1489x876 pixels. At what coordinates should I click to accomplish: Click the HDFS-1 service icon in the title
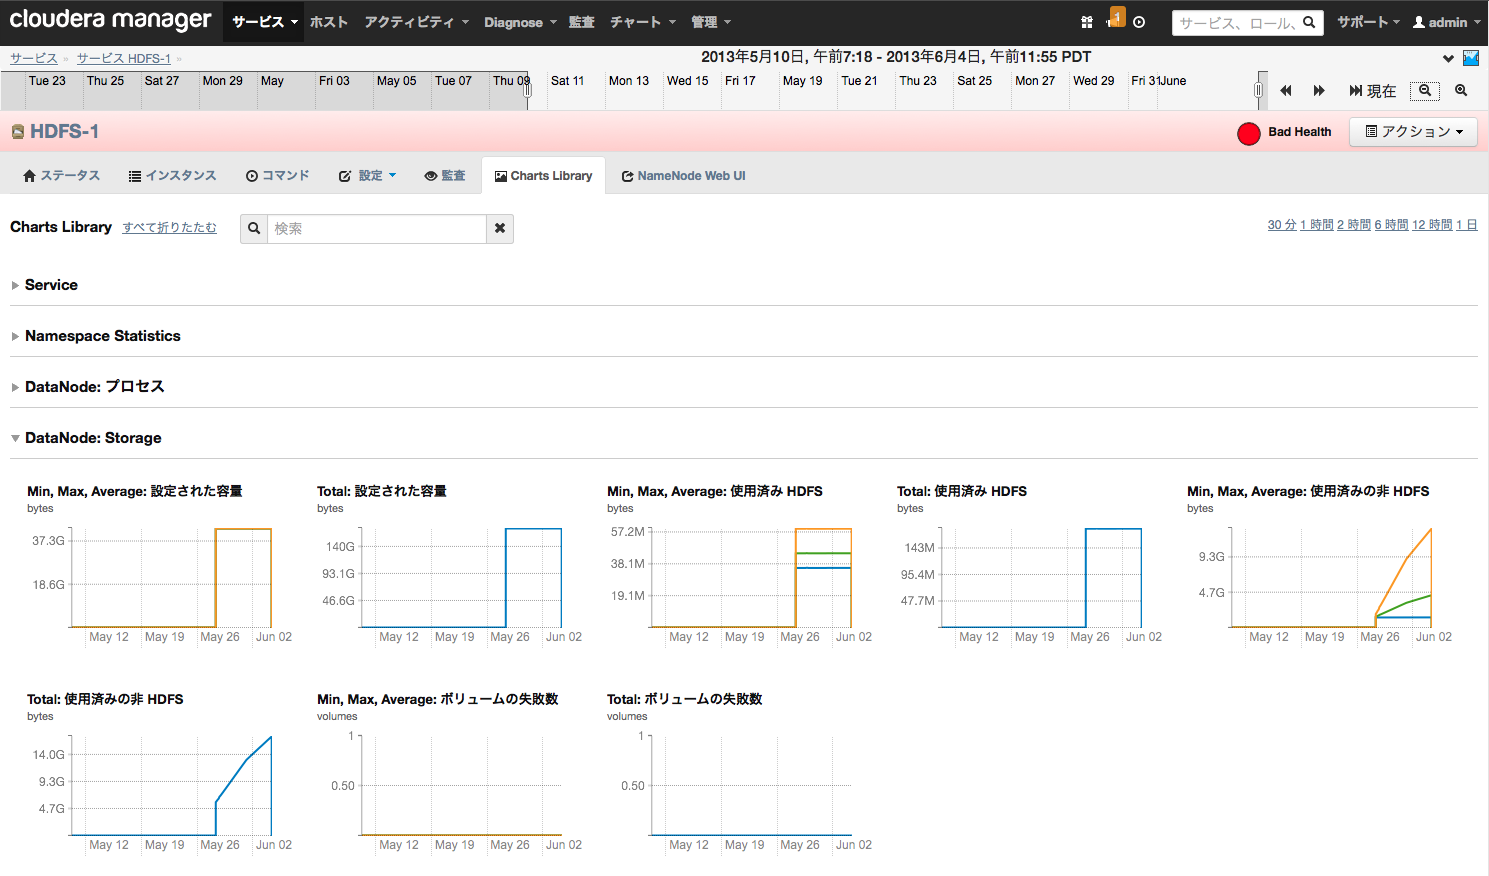(18, 132)
